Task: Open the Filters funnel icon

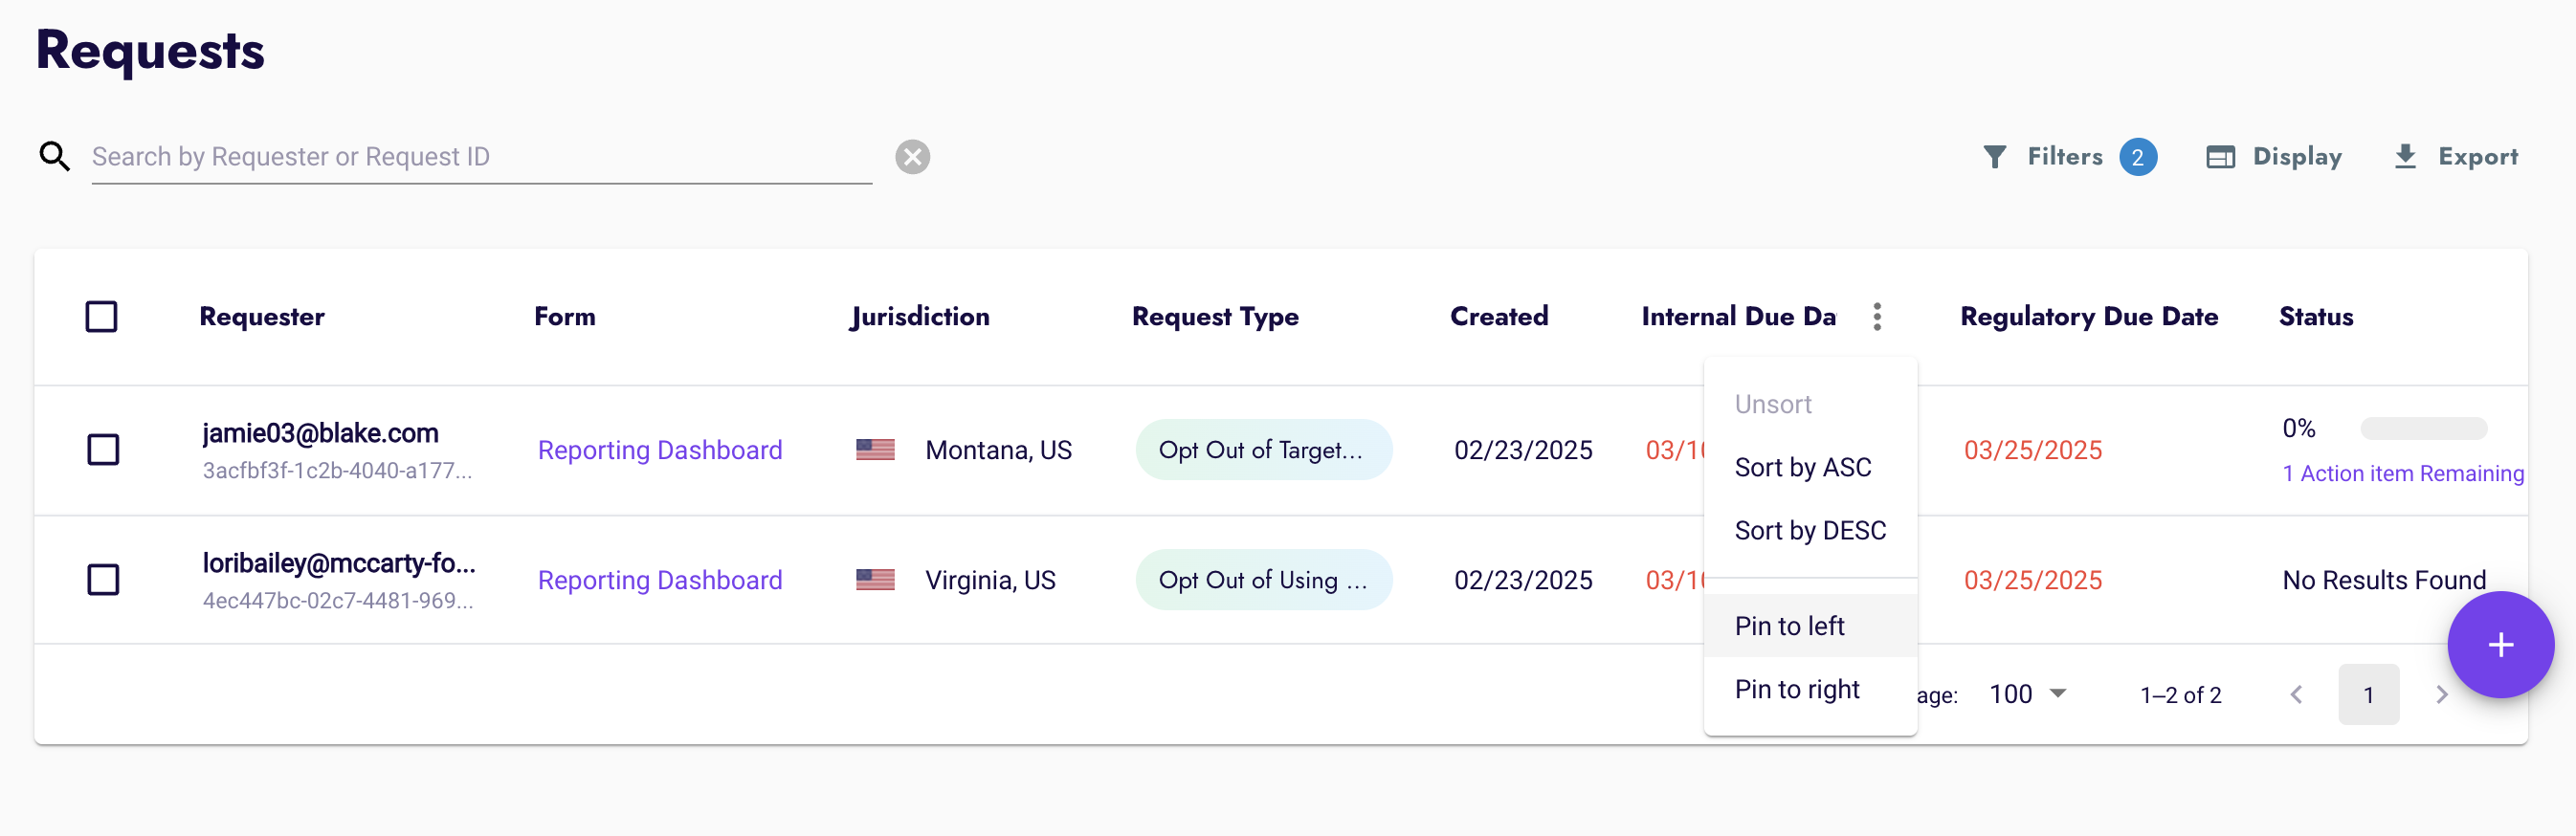Action: point(1994,157)
